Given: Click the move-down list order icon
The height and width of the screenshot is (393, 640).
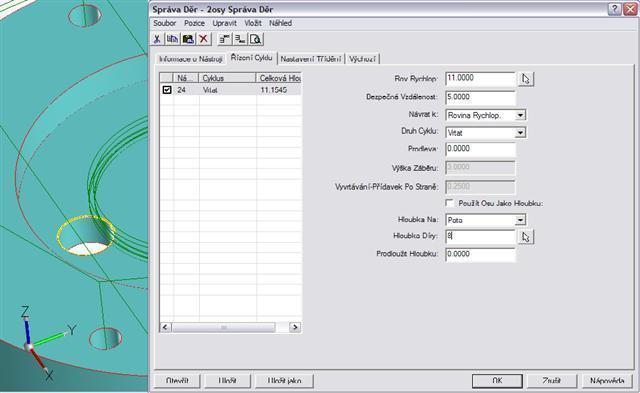Looking at the screenshot, I should [240, 39].
